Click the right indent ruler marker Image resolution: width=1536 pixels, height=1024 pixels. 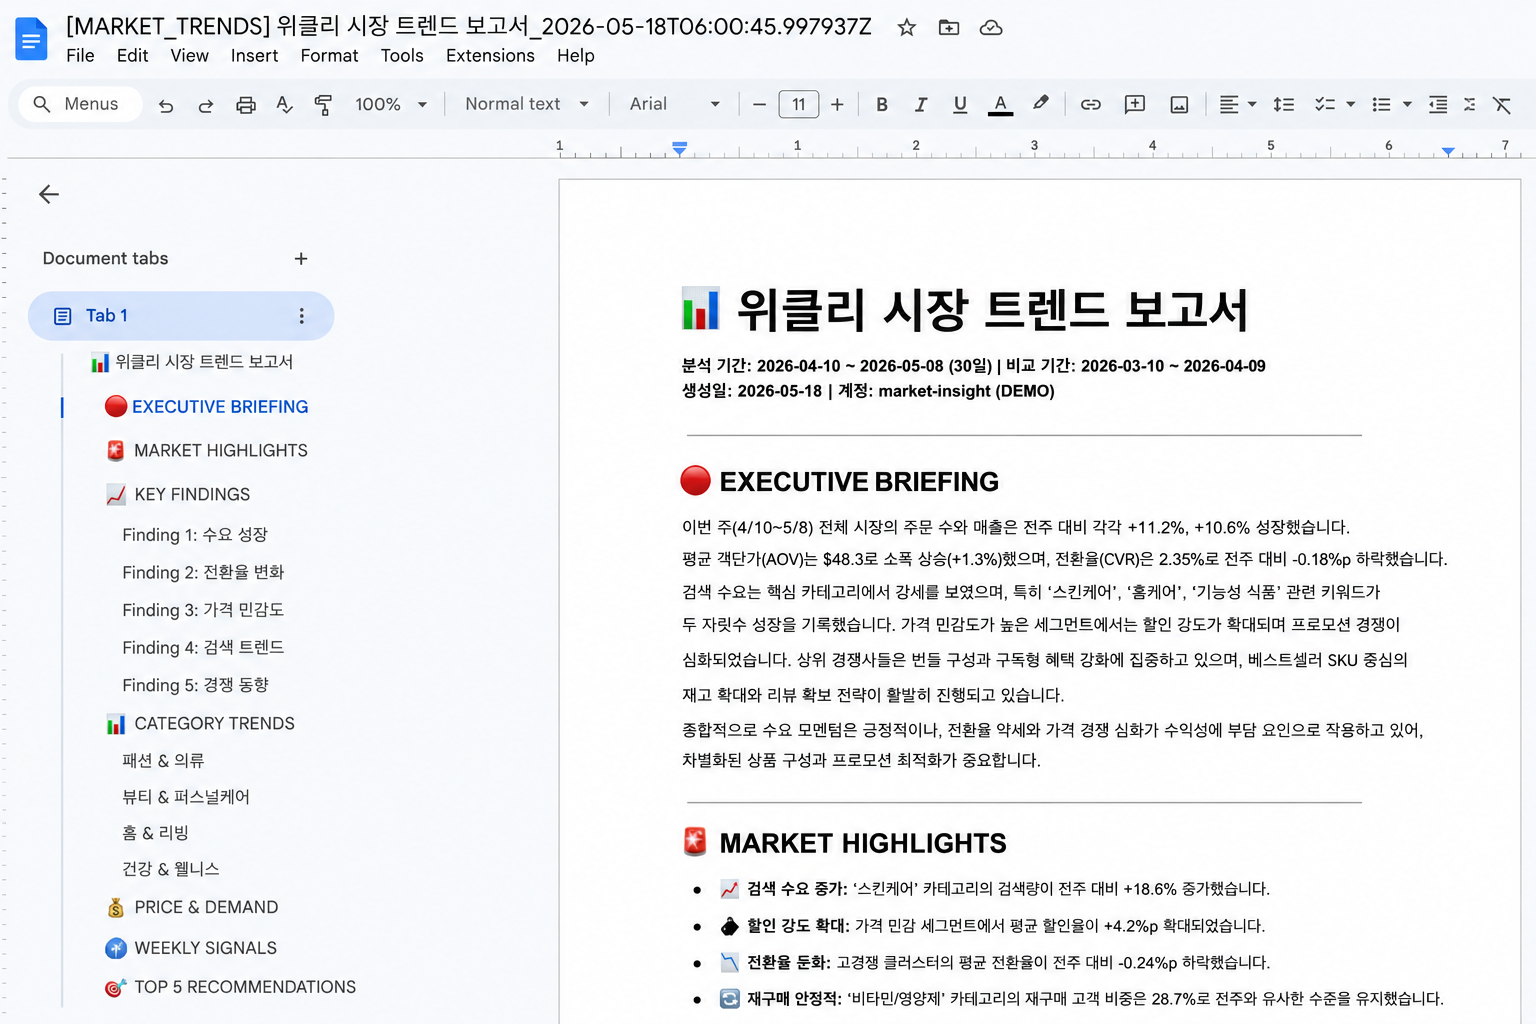[x=1448, y=152]
